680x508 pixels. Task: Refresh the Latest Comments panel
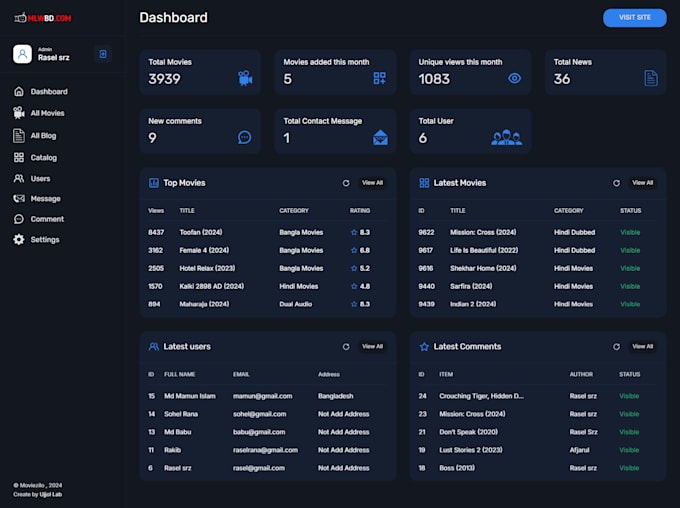coord(616,347)
